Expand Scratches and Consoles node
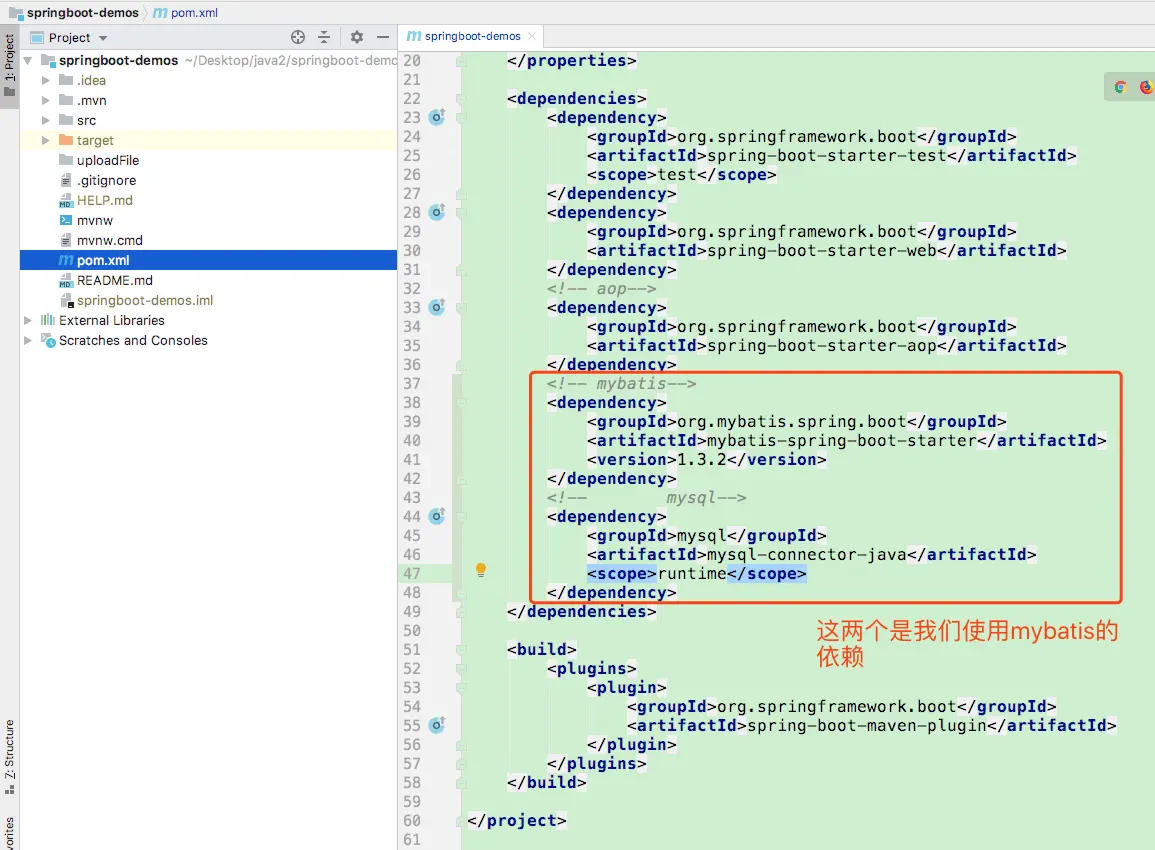The image size is (1155, 850). 27,340
